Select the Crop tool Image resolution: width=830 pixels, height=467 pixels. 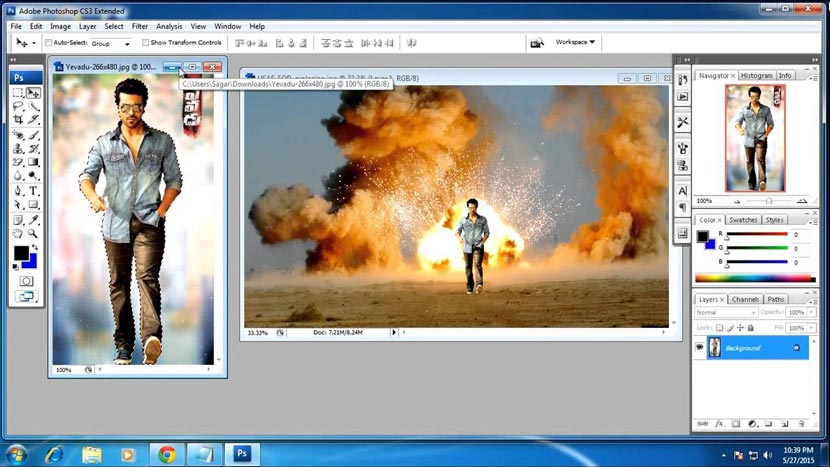pyautogui.click(x=18, y=120)
